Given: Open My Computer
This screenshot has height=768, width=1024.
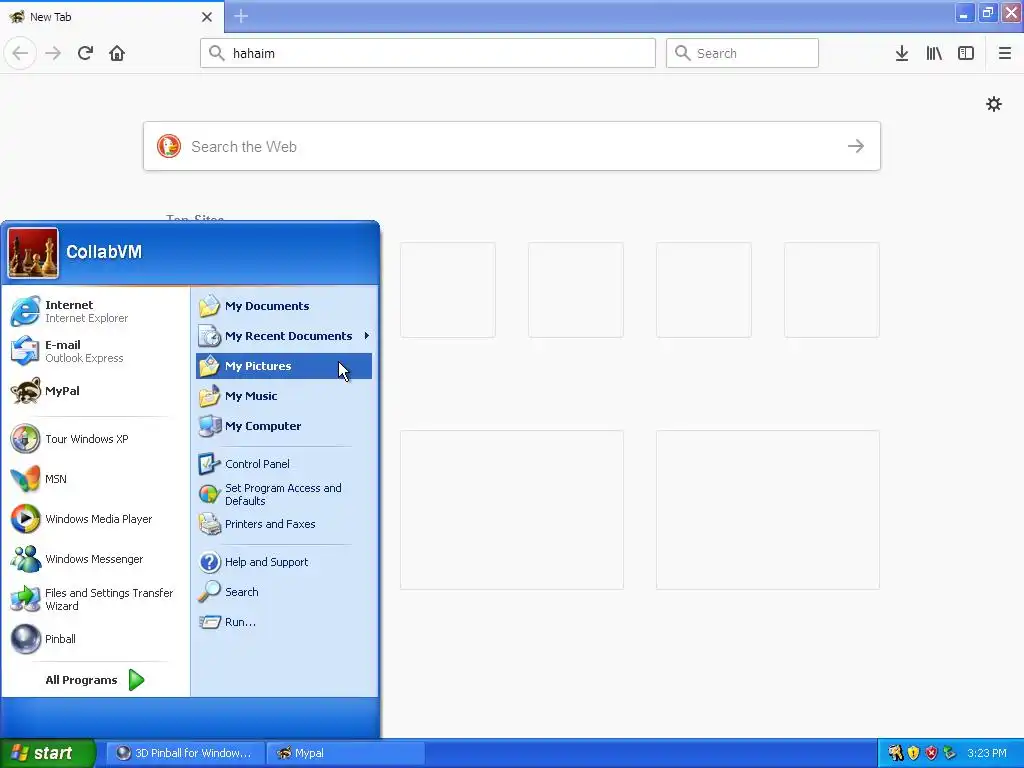Looking at the screenshot, I should click(284, 426).
